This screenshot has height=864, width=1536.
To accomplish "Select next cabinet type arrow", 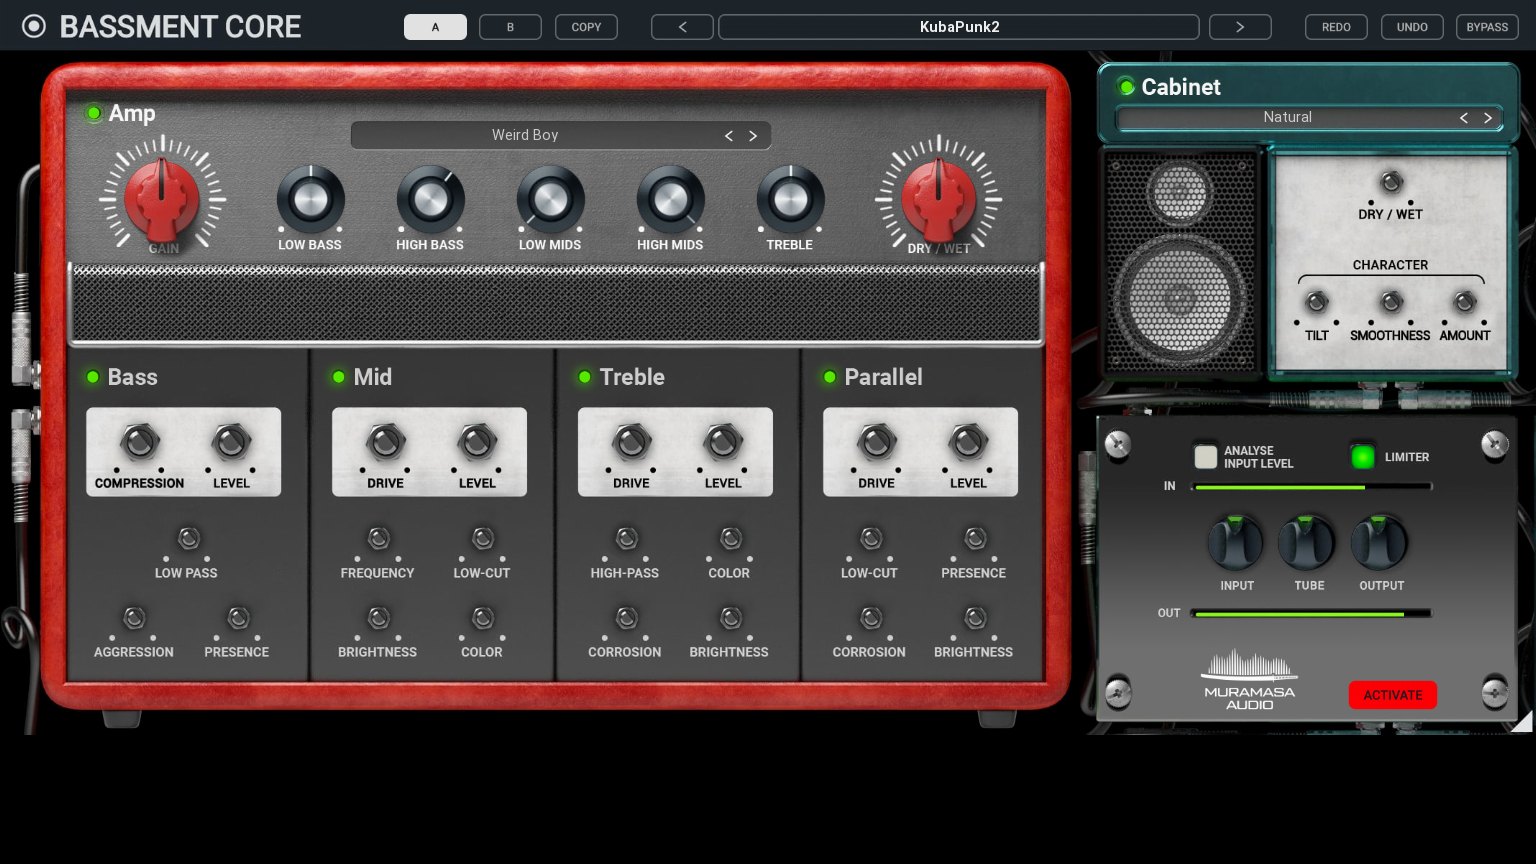I will pos(1488,118).
